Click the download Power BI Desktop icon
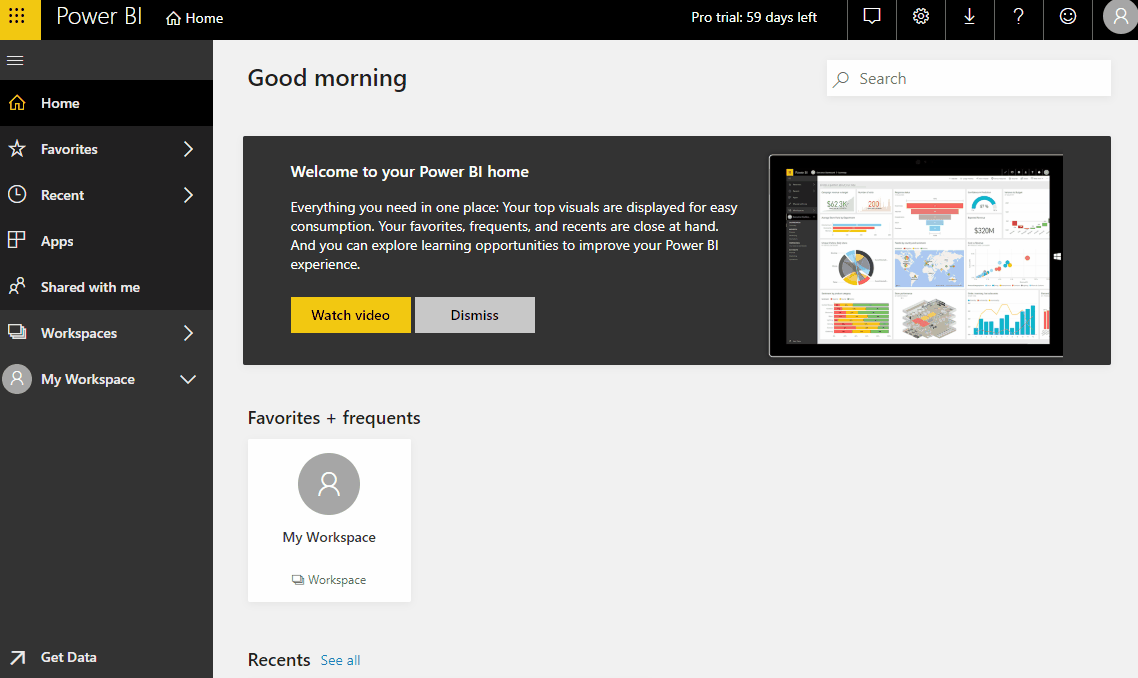This screenshot has height=678, width=1138. pos(969,19)
